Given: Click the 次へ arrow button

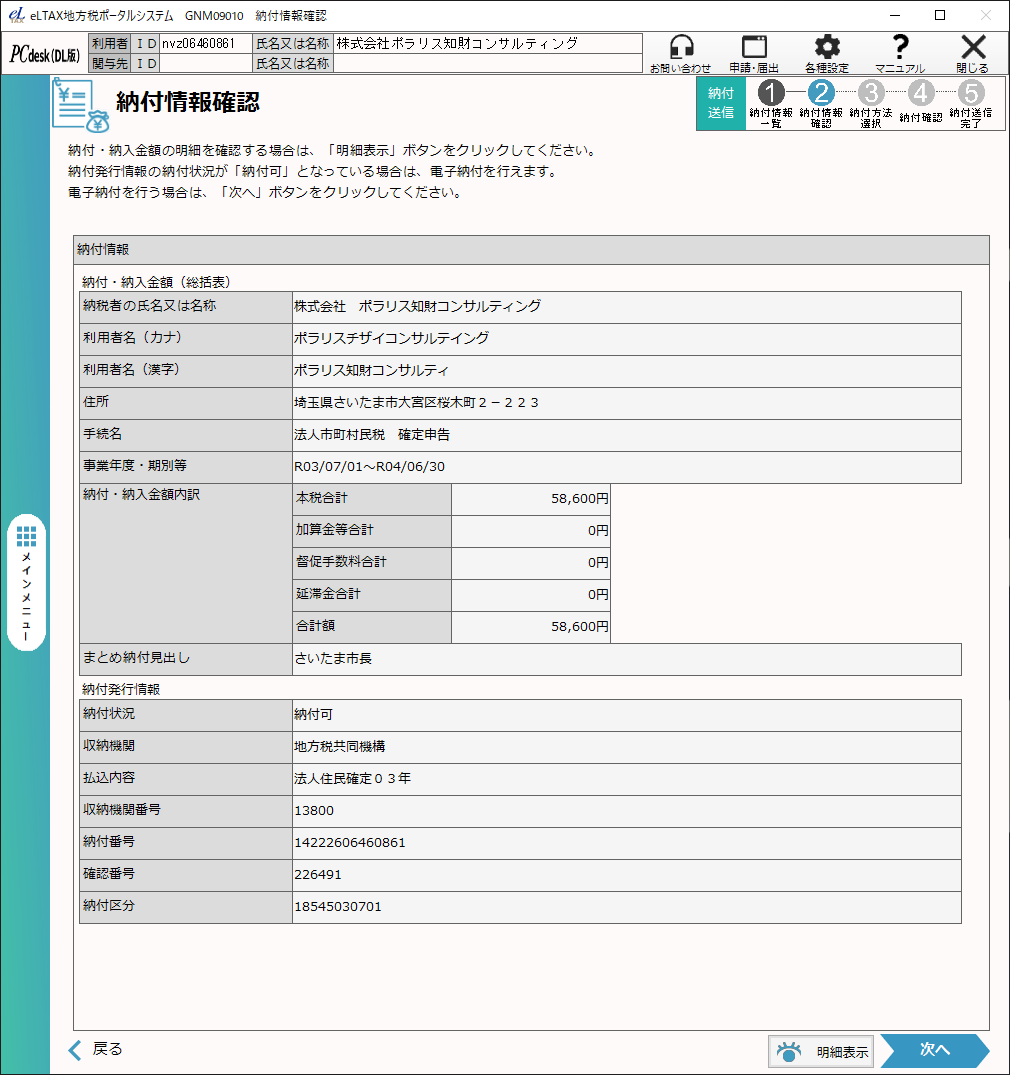Looking at the screenshot, I should (x=935, y=1050).
